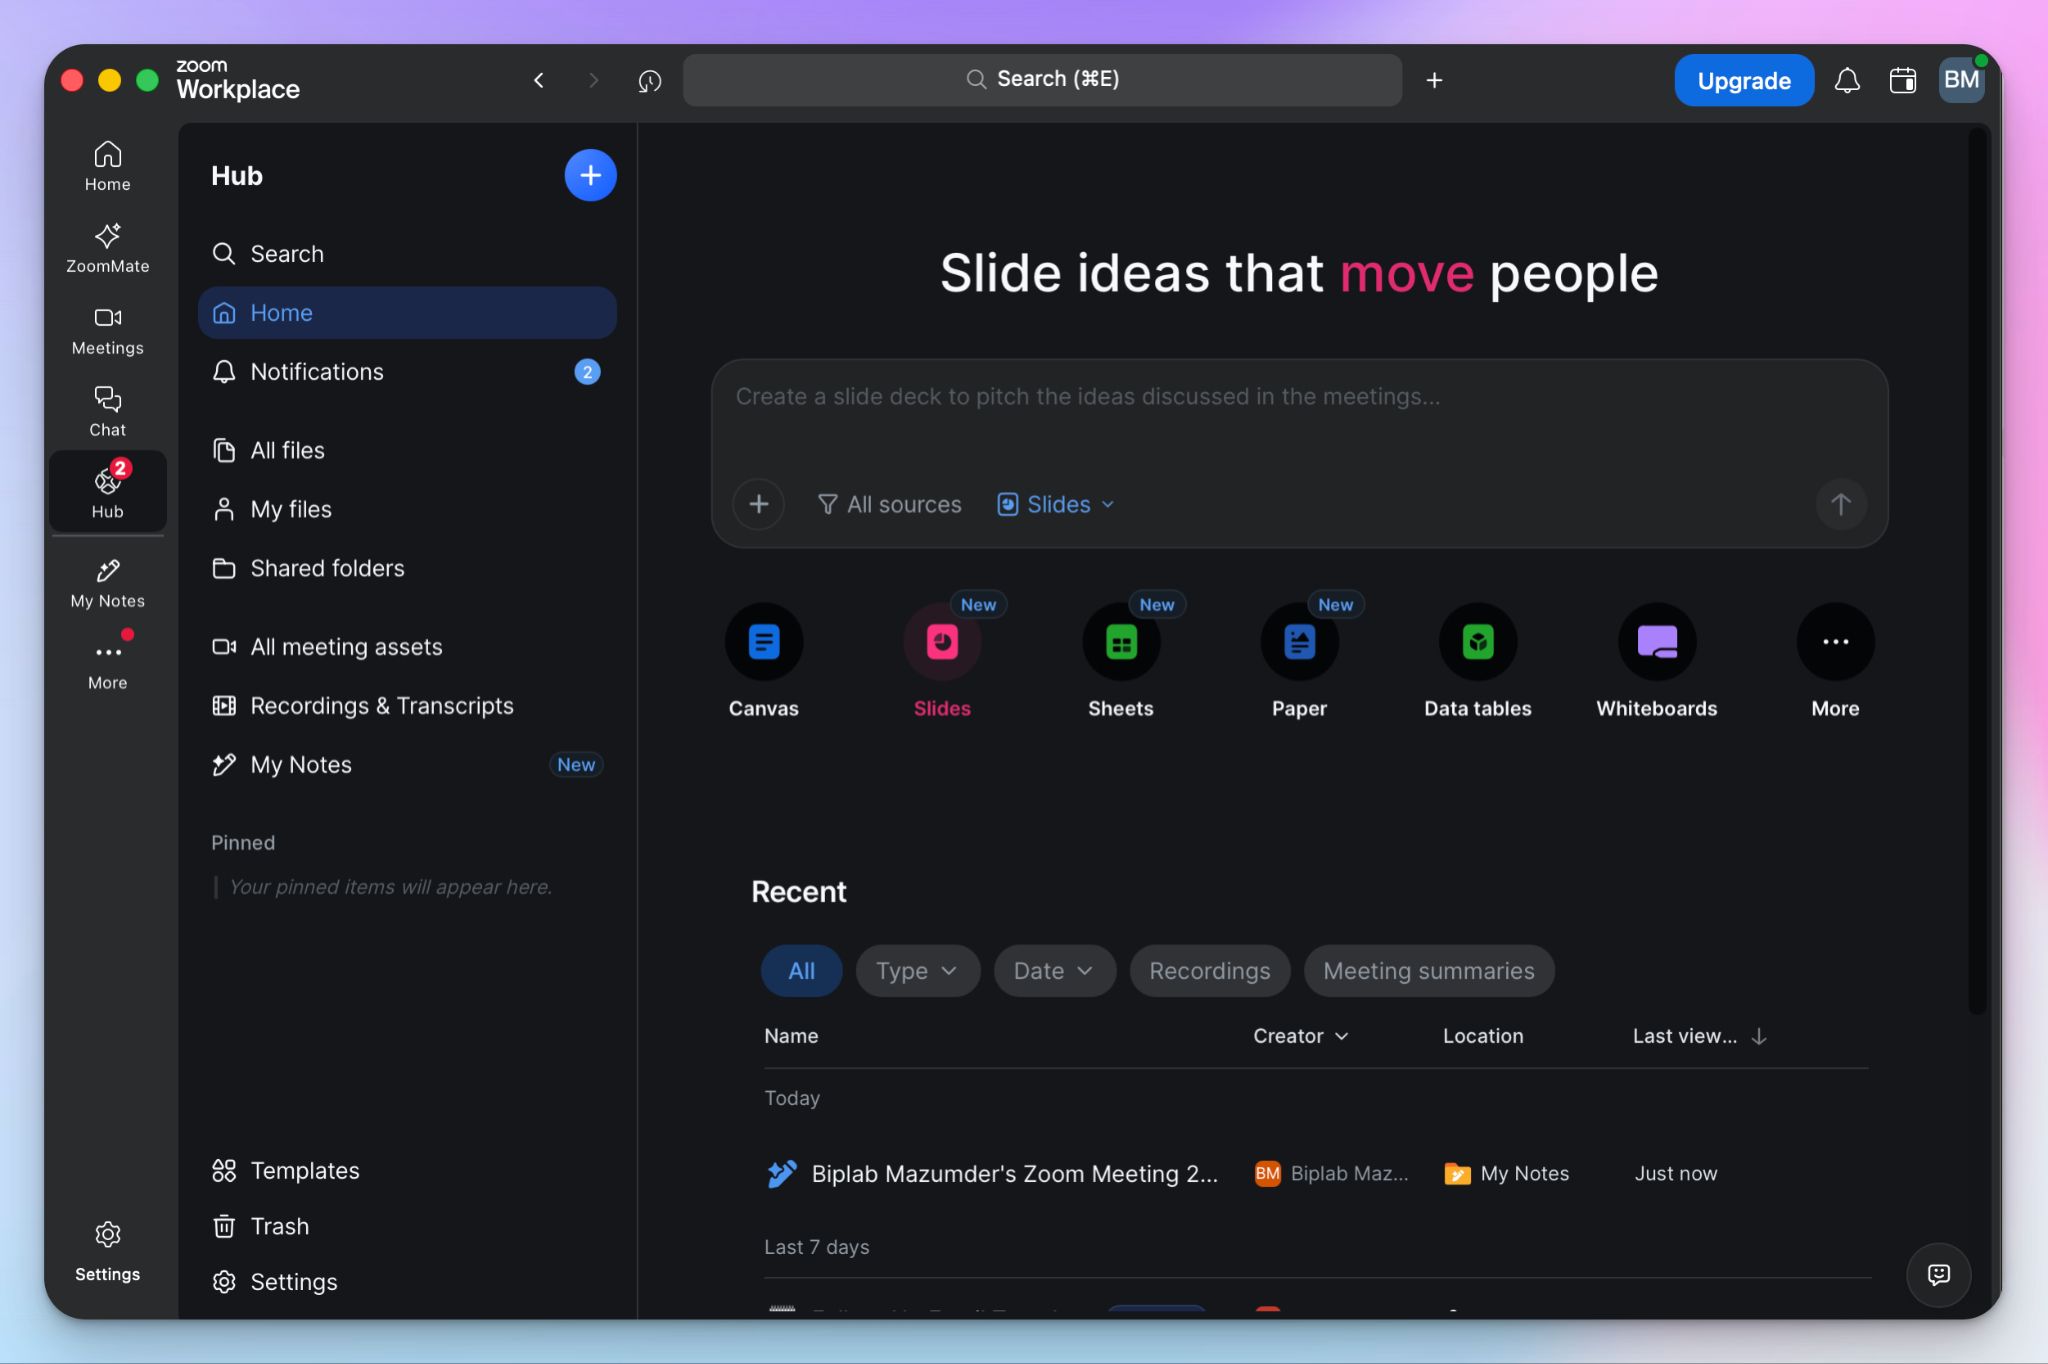Sort by Last viewed column
The image size is (2048, 1364).
[x=1700, y=1036]
